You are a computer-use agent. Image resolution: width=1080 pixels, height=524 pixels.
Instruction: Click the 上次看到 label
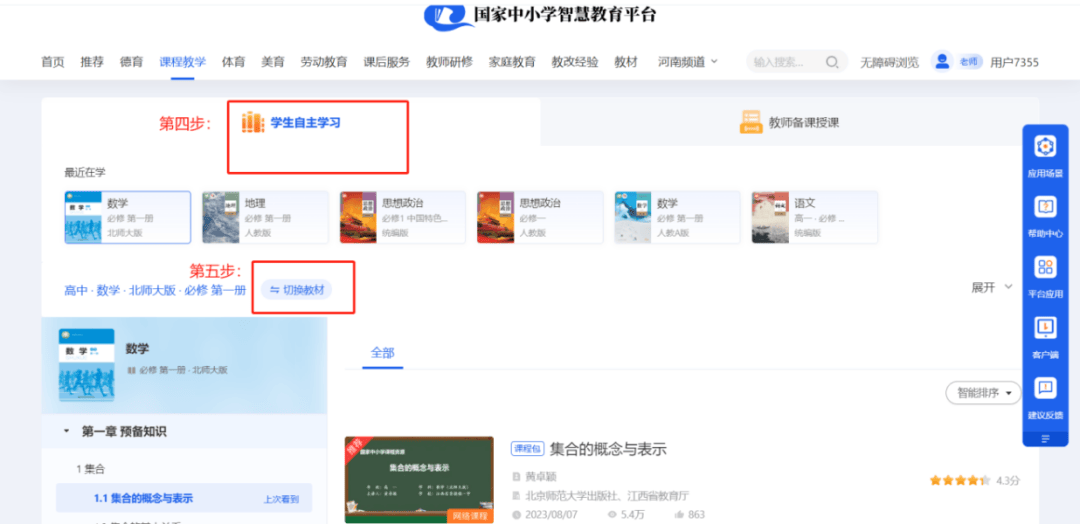[x=281, y=499]
